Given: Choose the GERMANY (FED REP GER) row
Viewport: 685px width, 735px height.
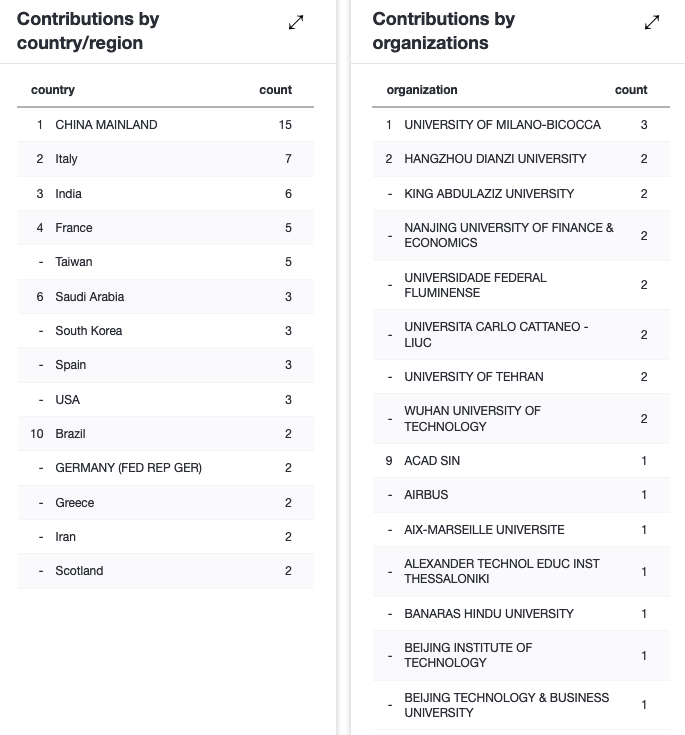Looking at the screenshot, I should pos(166,468).
